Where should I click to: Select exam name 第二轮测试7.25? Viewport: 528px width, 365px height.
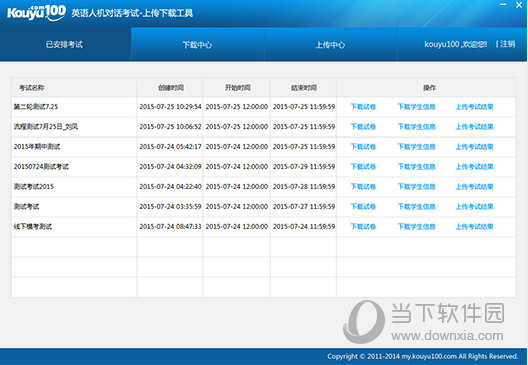(x=36, y=107)
